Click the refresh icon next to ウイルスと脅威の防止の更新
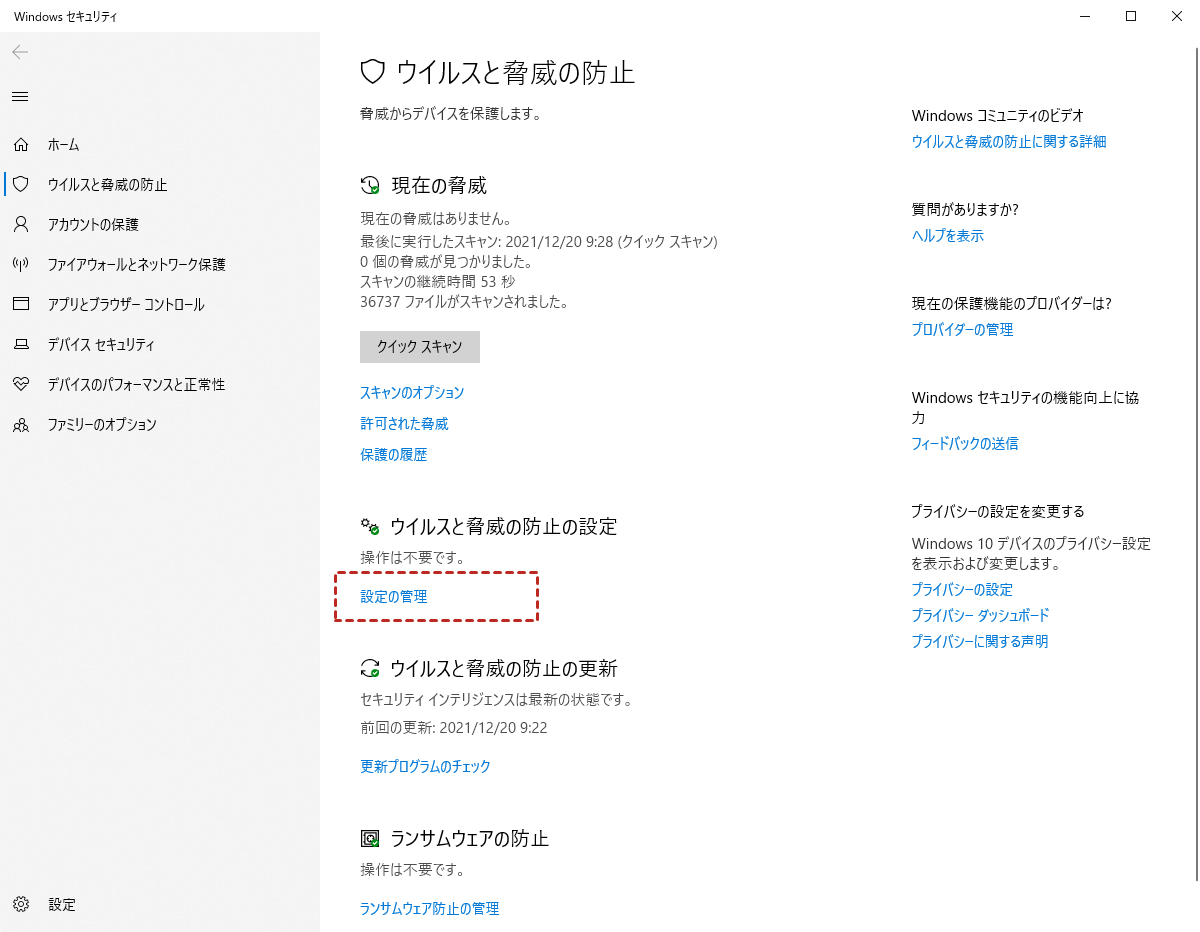This screenshot has width=1200, height=932. pos(370,668)
